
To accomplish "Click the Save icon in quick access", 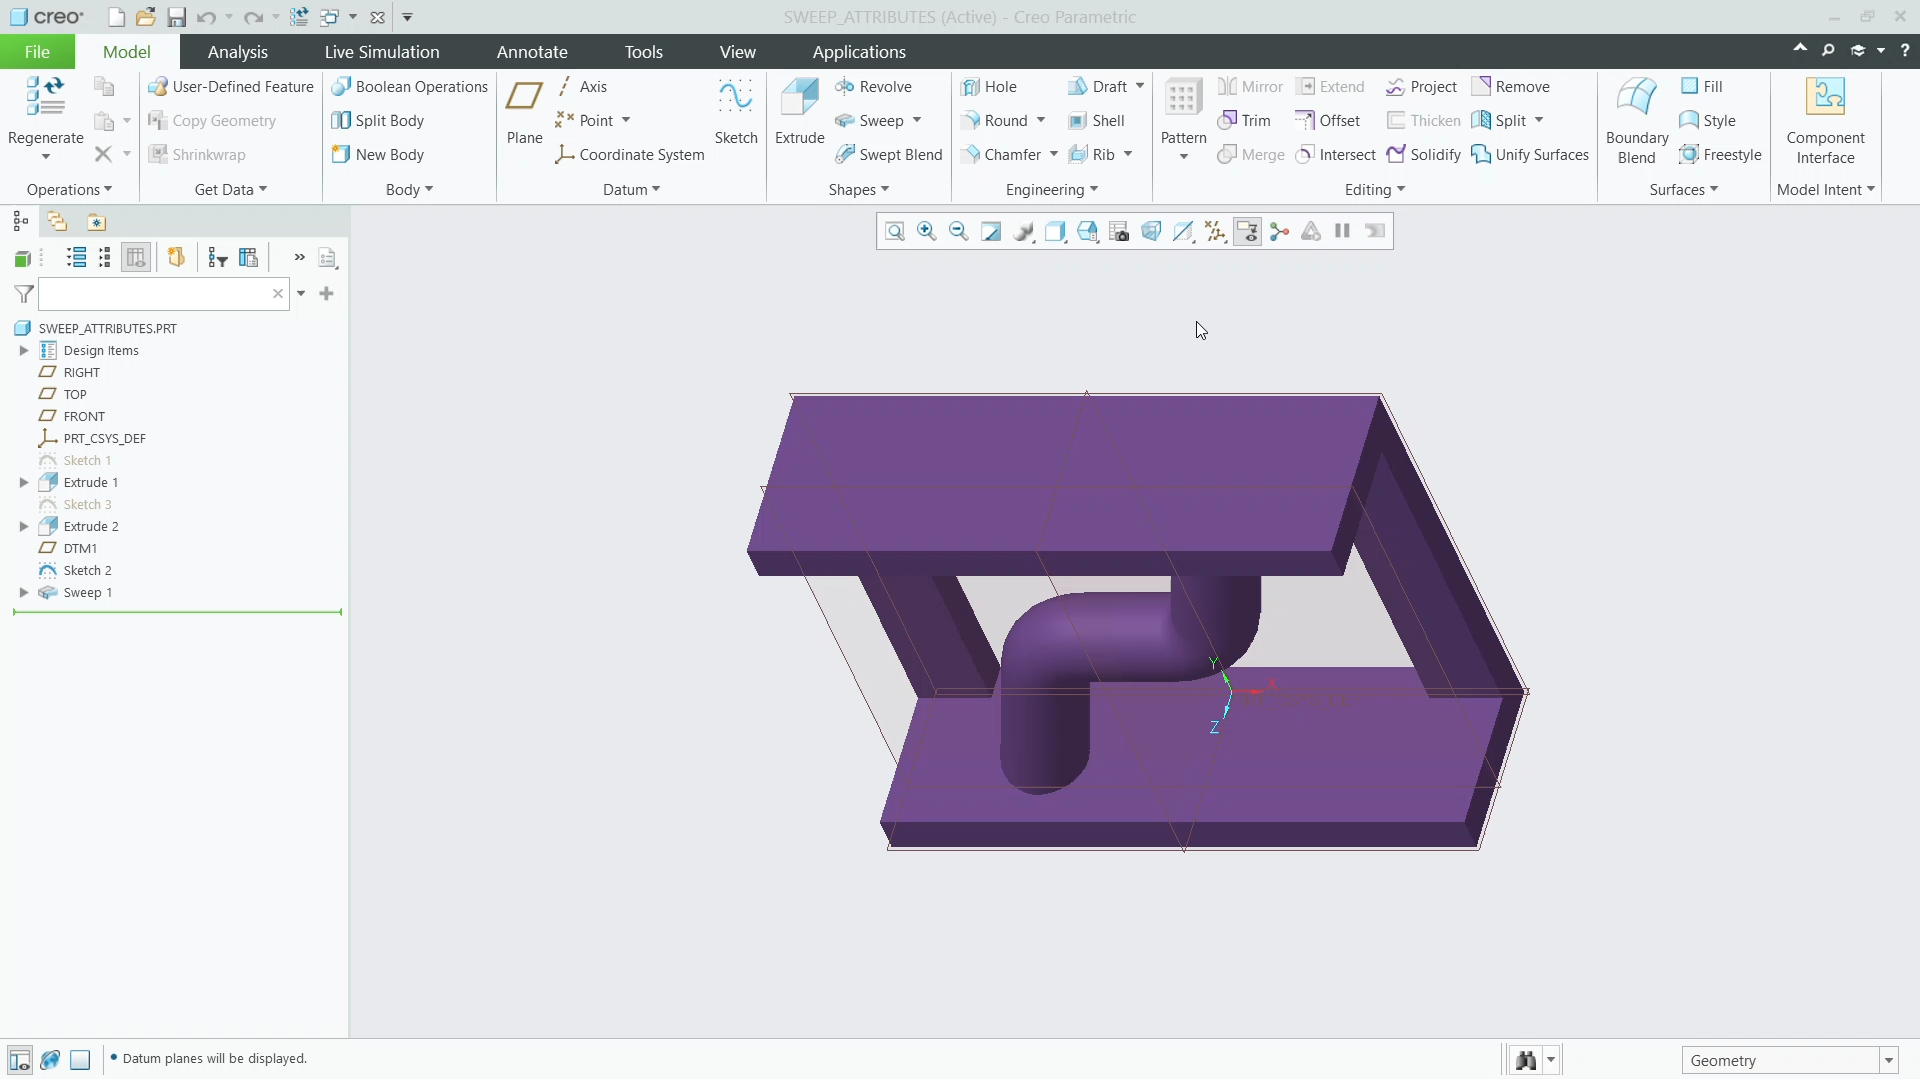I will click(x=176, y=17).
